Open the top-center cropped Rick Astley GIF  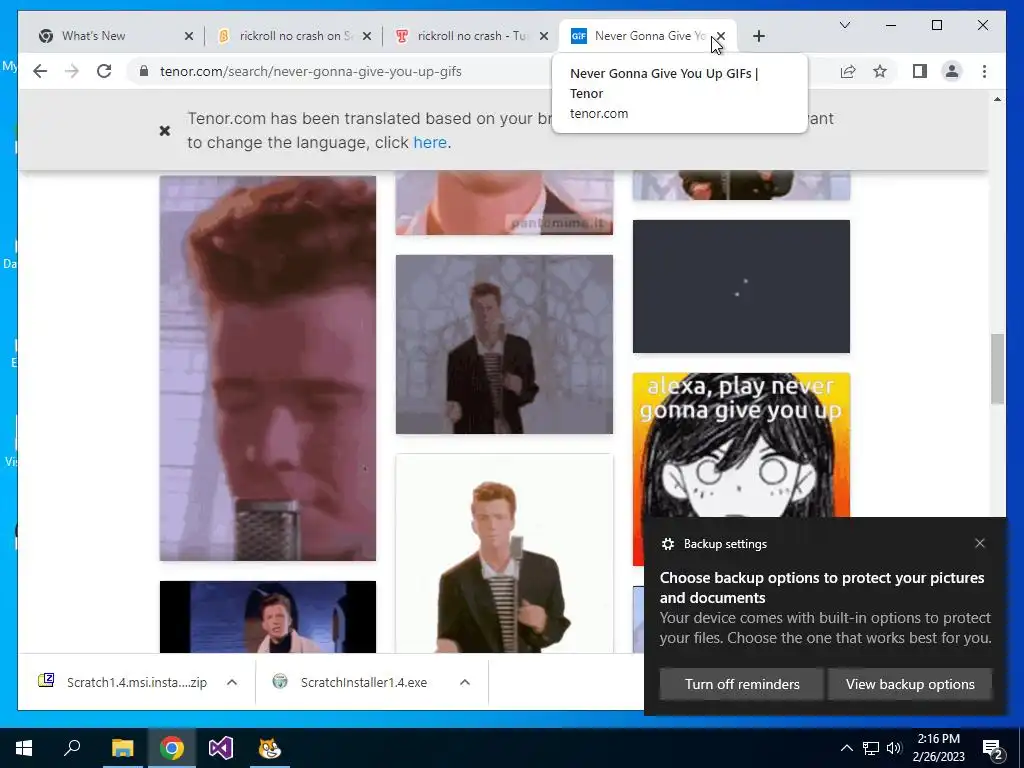tap(504, 202)
